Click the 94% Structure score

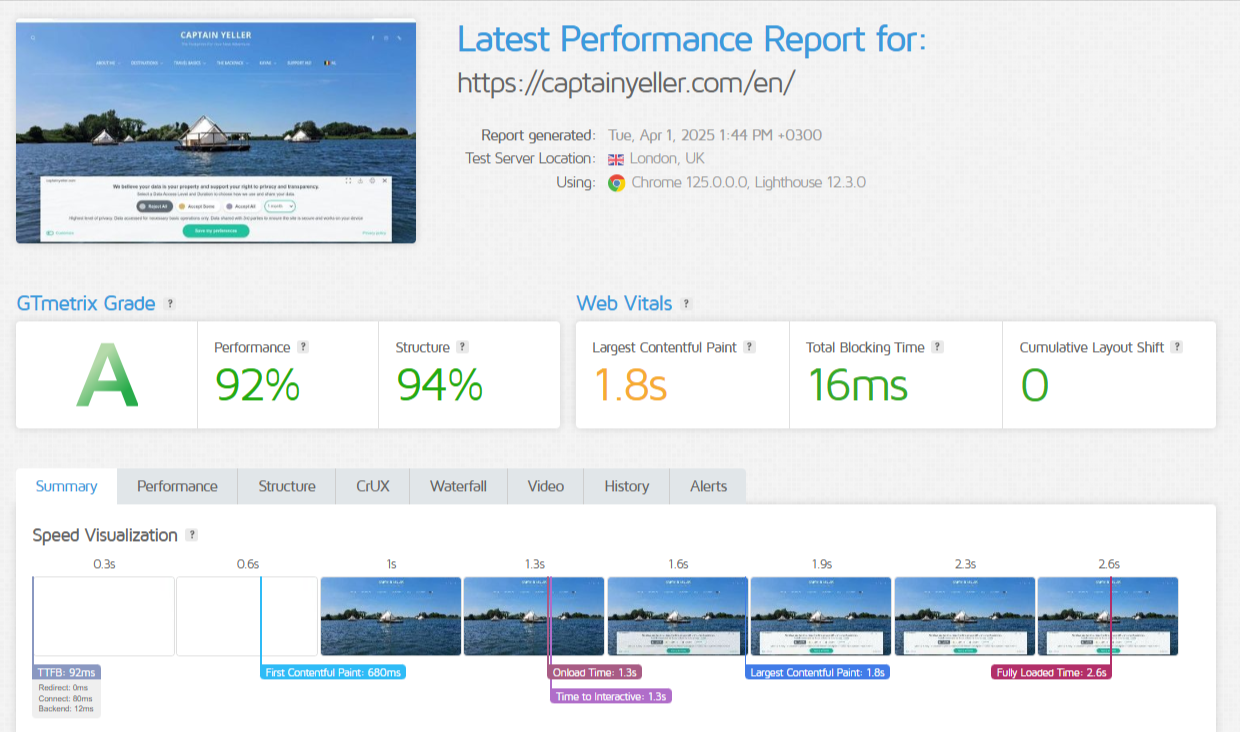440,385
